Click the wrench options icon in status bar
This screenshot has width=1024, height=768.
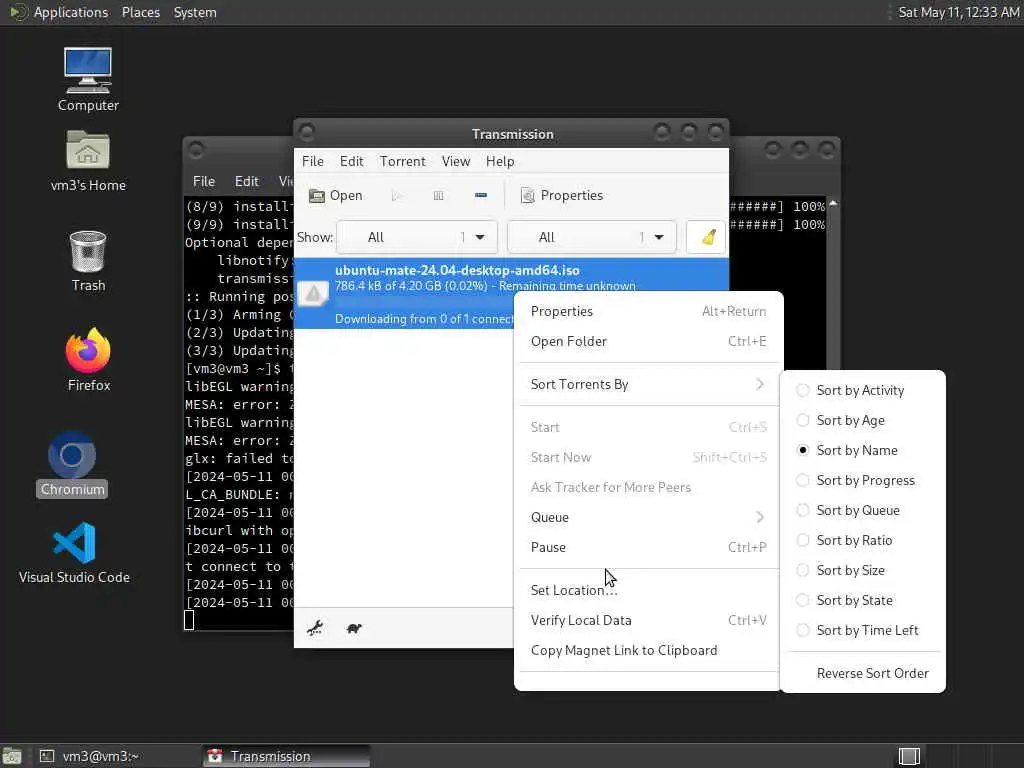[315, 628]
